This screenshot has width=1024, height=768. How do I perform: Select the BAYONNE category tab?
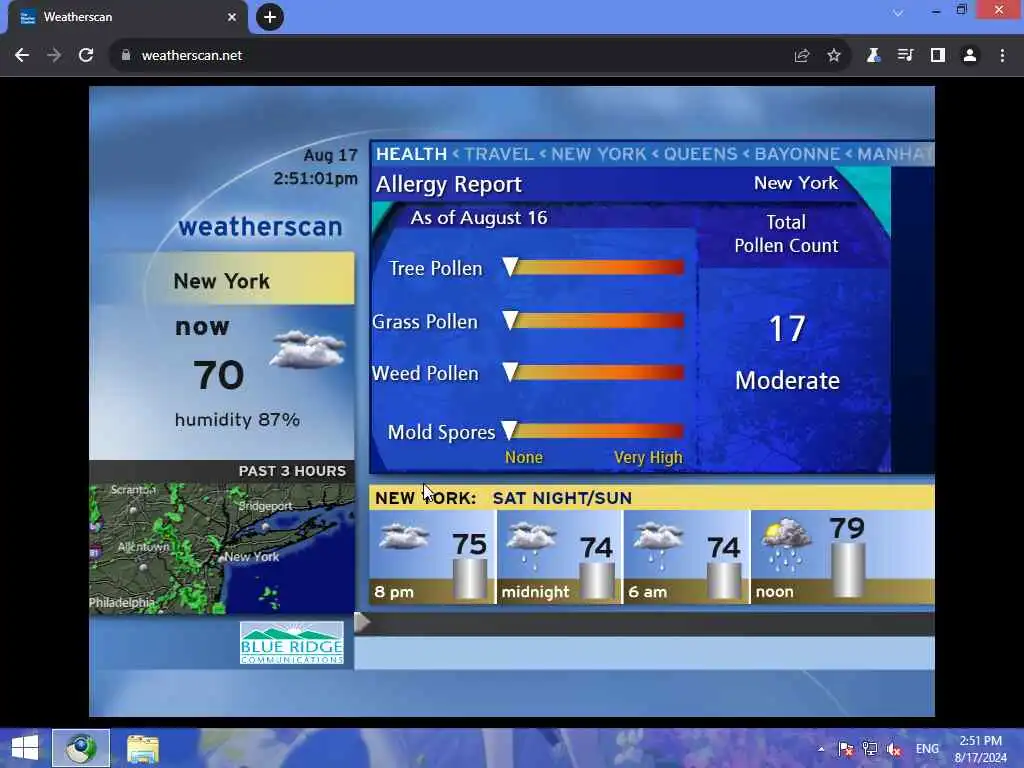[x=797, y=154]
